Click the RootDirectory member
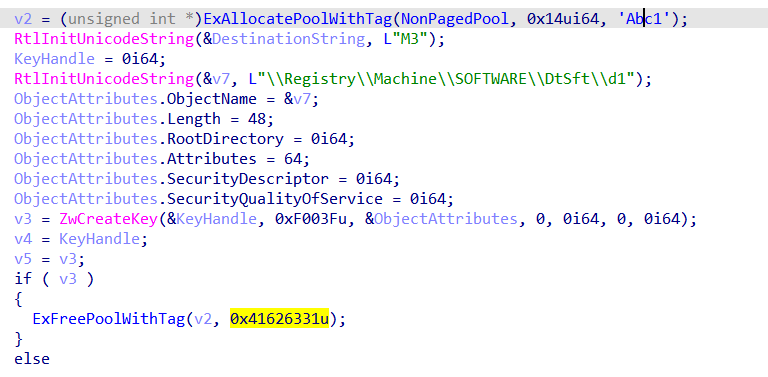 (225, 139)
